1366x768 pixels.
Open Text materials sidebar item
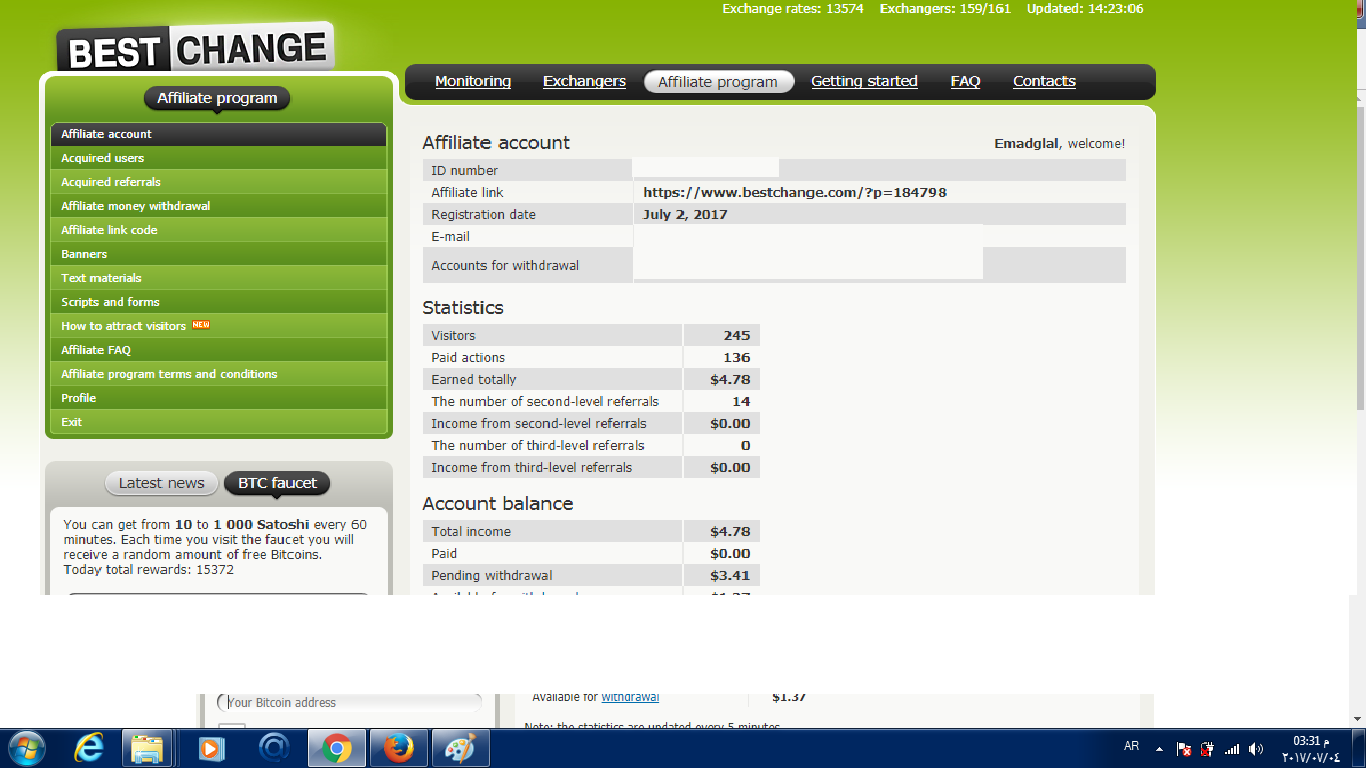(x=218, y=278)
